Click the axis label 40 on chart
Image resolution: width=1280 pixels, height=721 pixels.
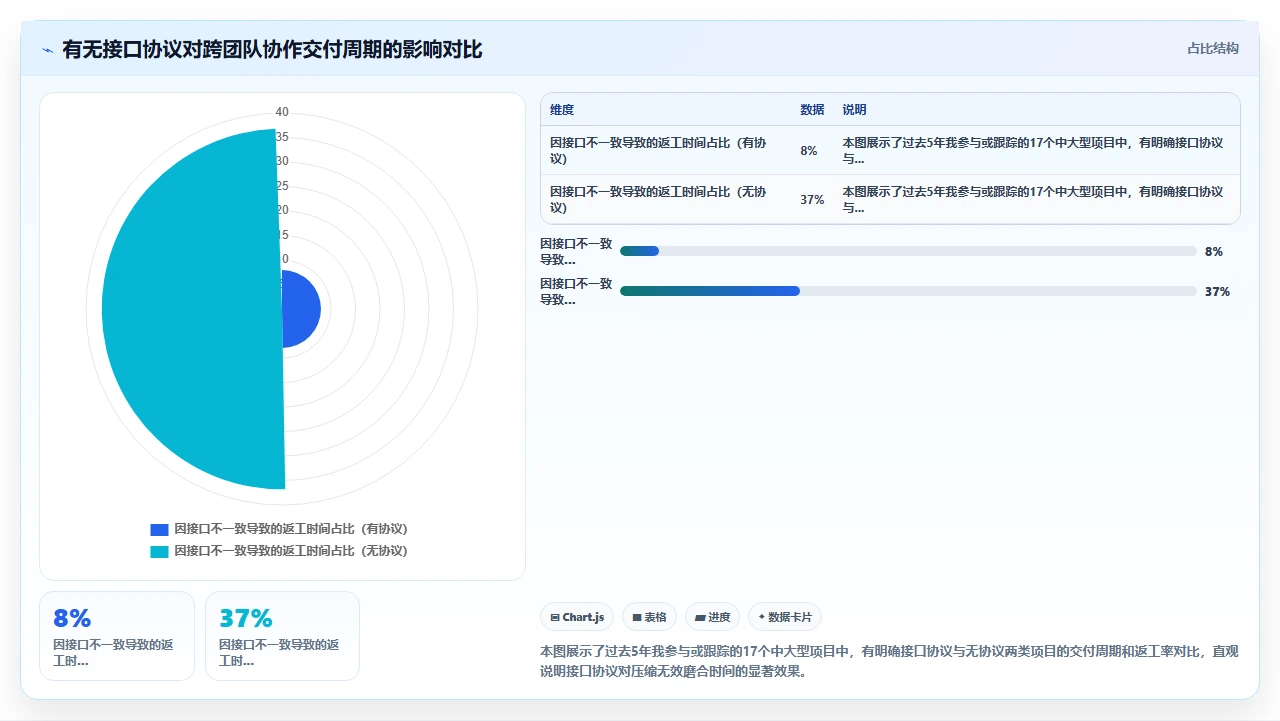click(x=282, y=112)
